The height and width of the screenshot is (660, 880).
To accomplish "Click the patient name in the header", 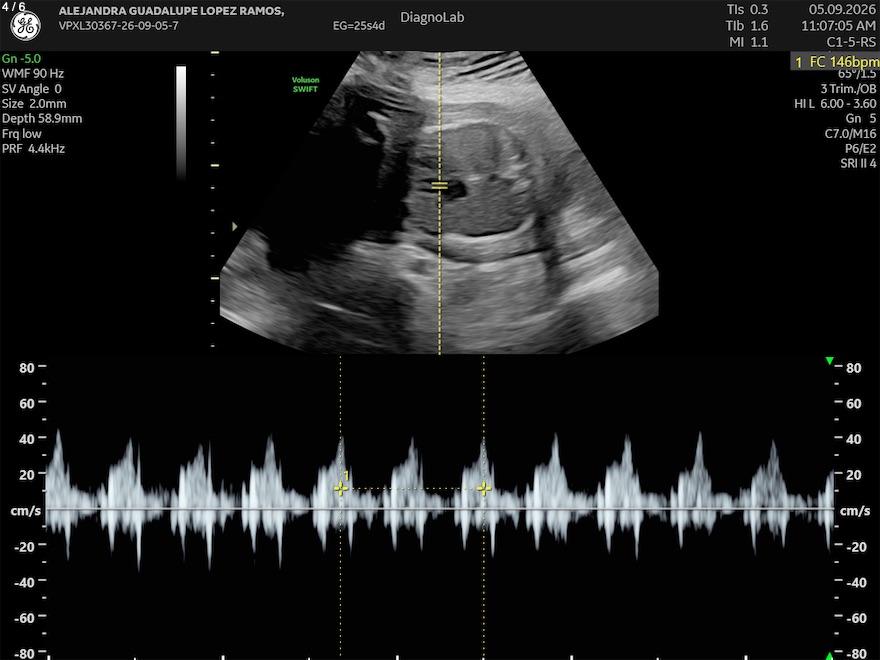I will pos(171,11).
